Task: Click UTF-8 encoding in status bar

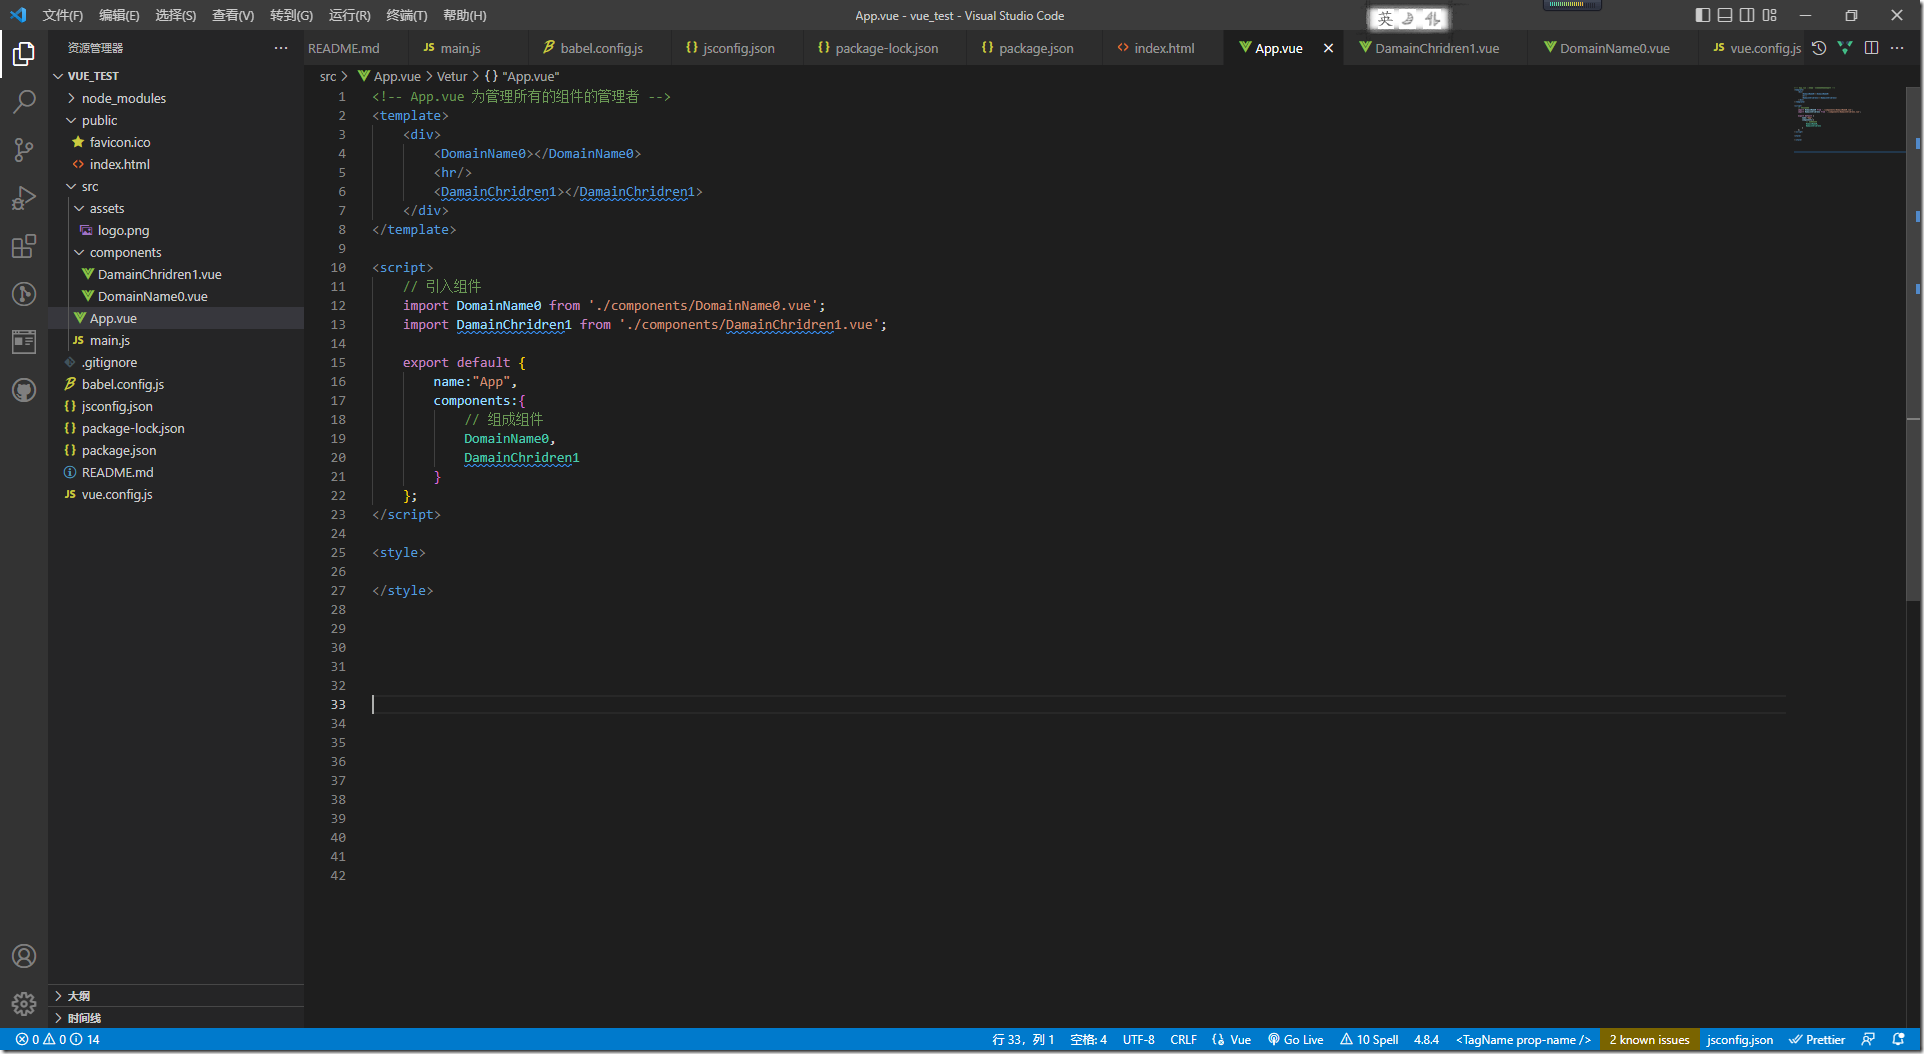Action: 1138,1040
